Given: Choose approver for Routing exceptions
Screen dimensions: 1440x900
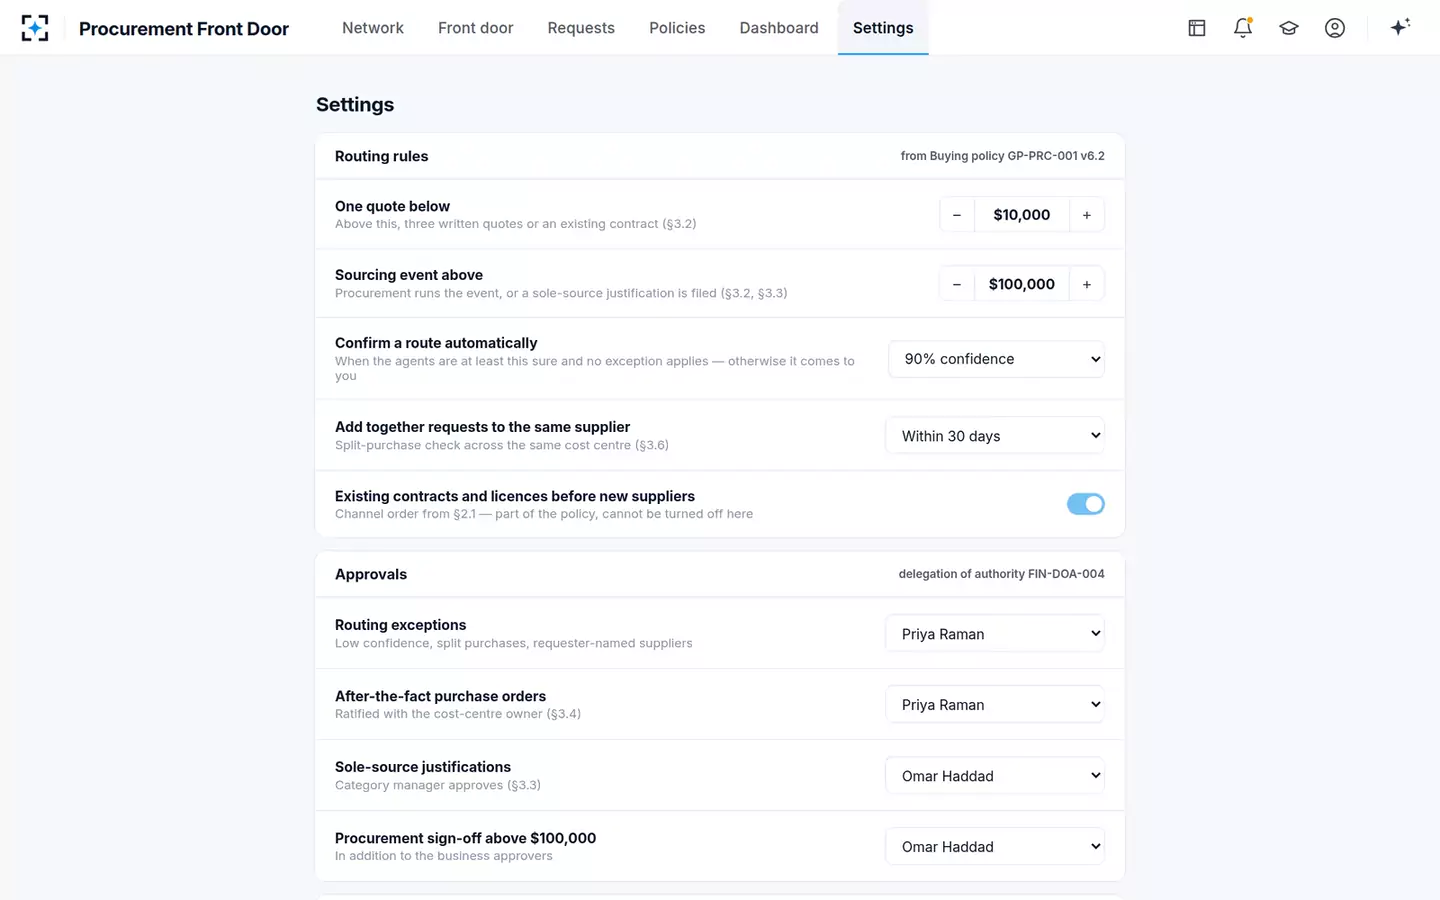Looking at the screenshot, I should click(995, 634).
